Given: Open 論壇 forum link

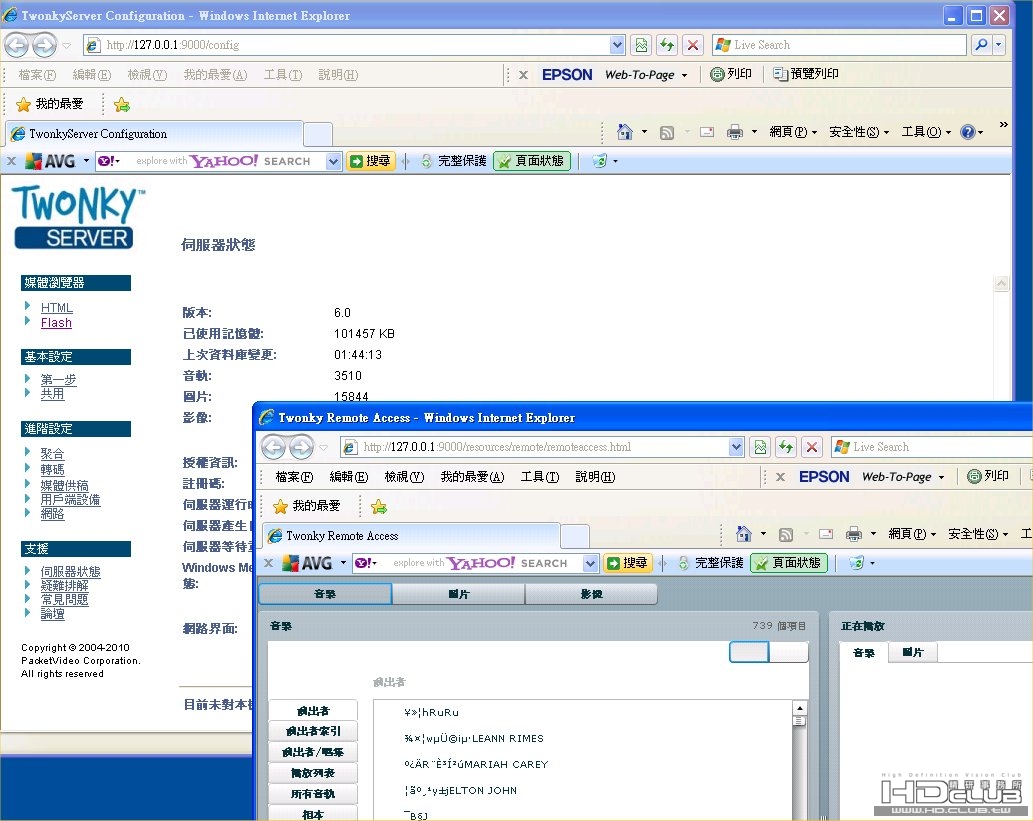Looking at the screenshot, I should (53, 614).
